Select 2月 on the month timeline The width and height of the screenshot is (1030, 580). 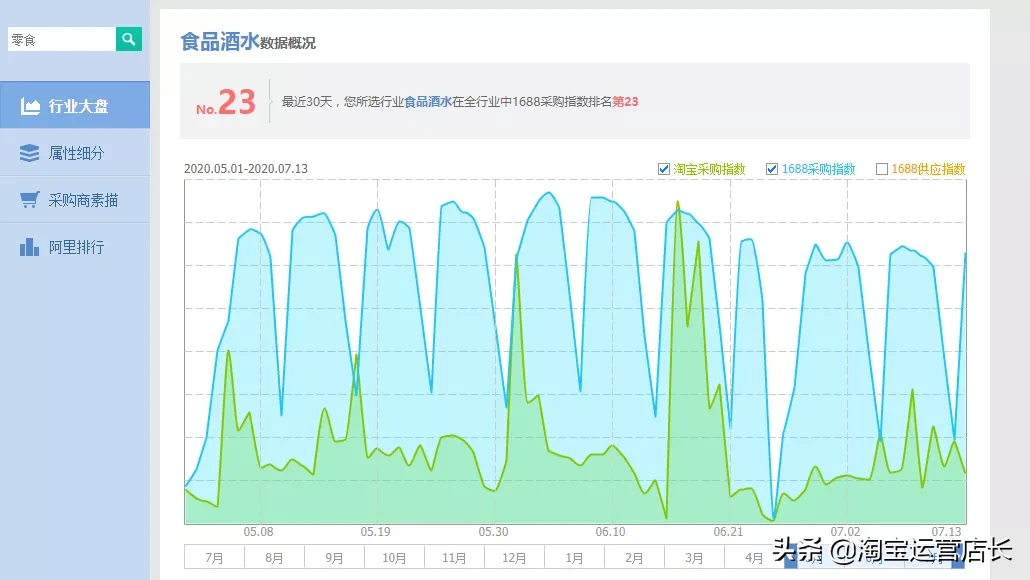click(x=634, y=557)
